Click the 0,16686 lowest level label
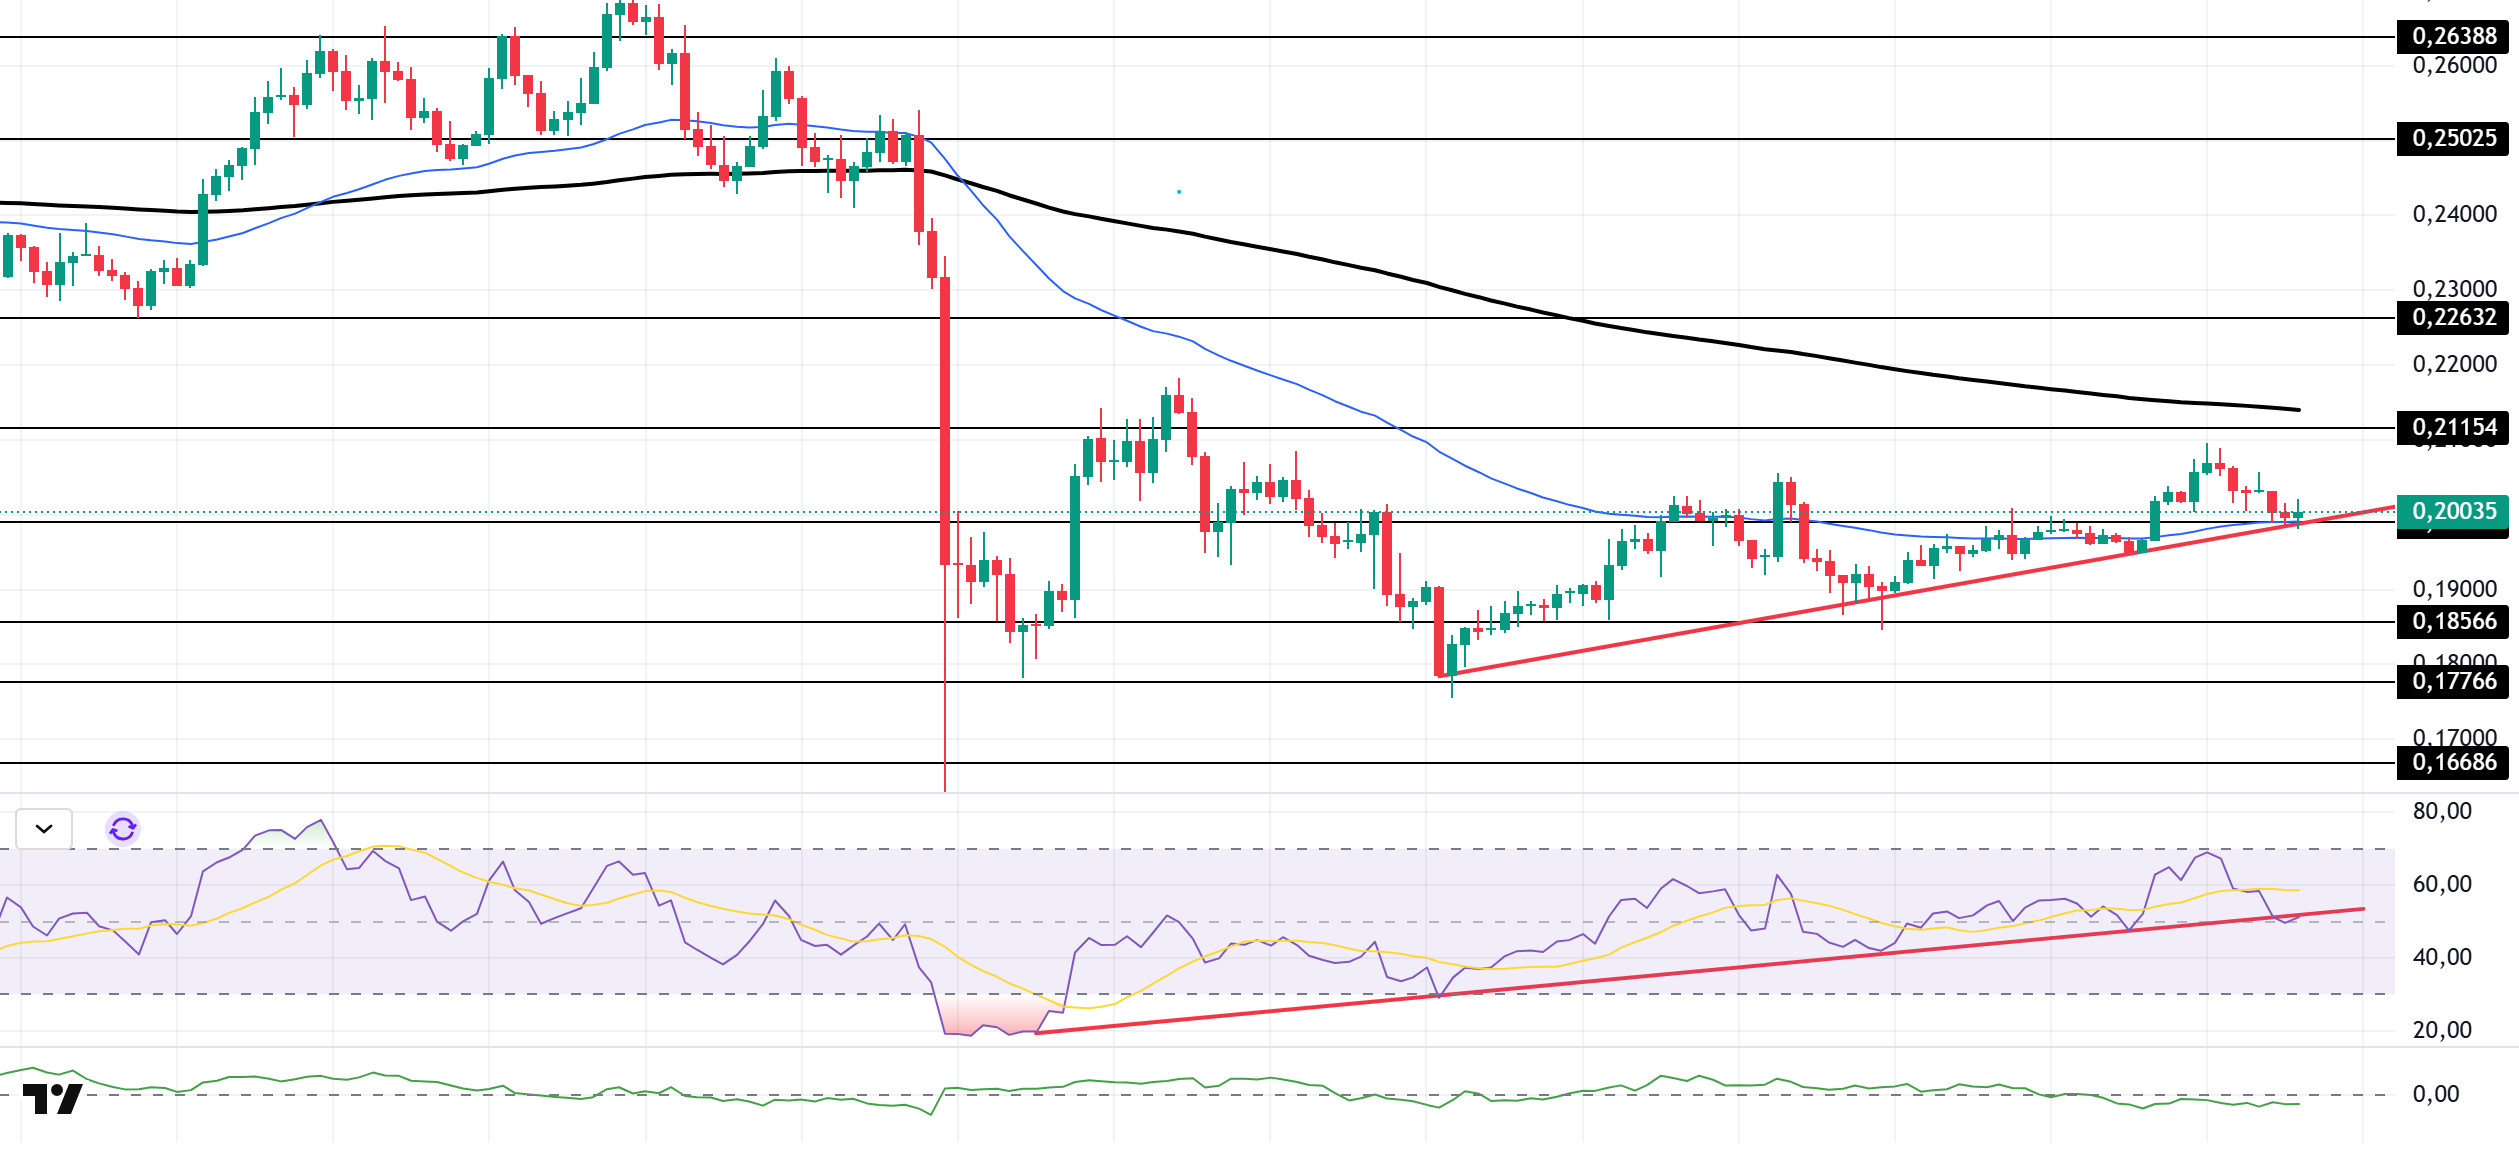 point(2453,763)
